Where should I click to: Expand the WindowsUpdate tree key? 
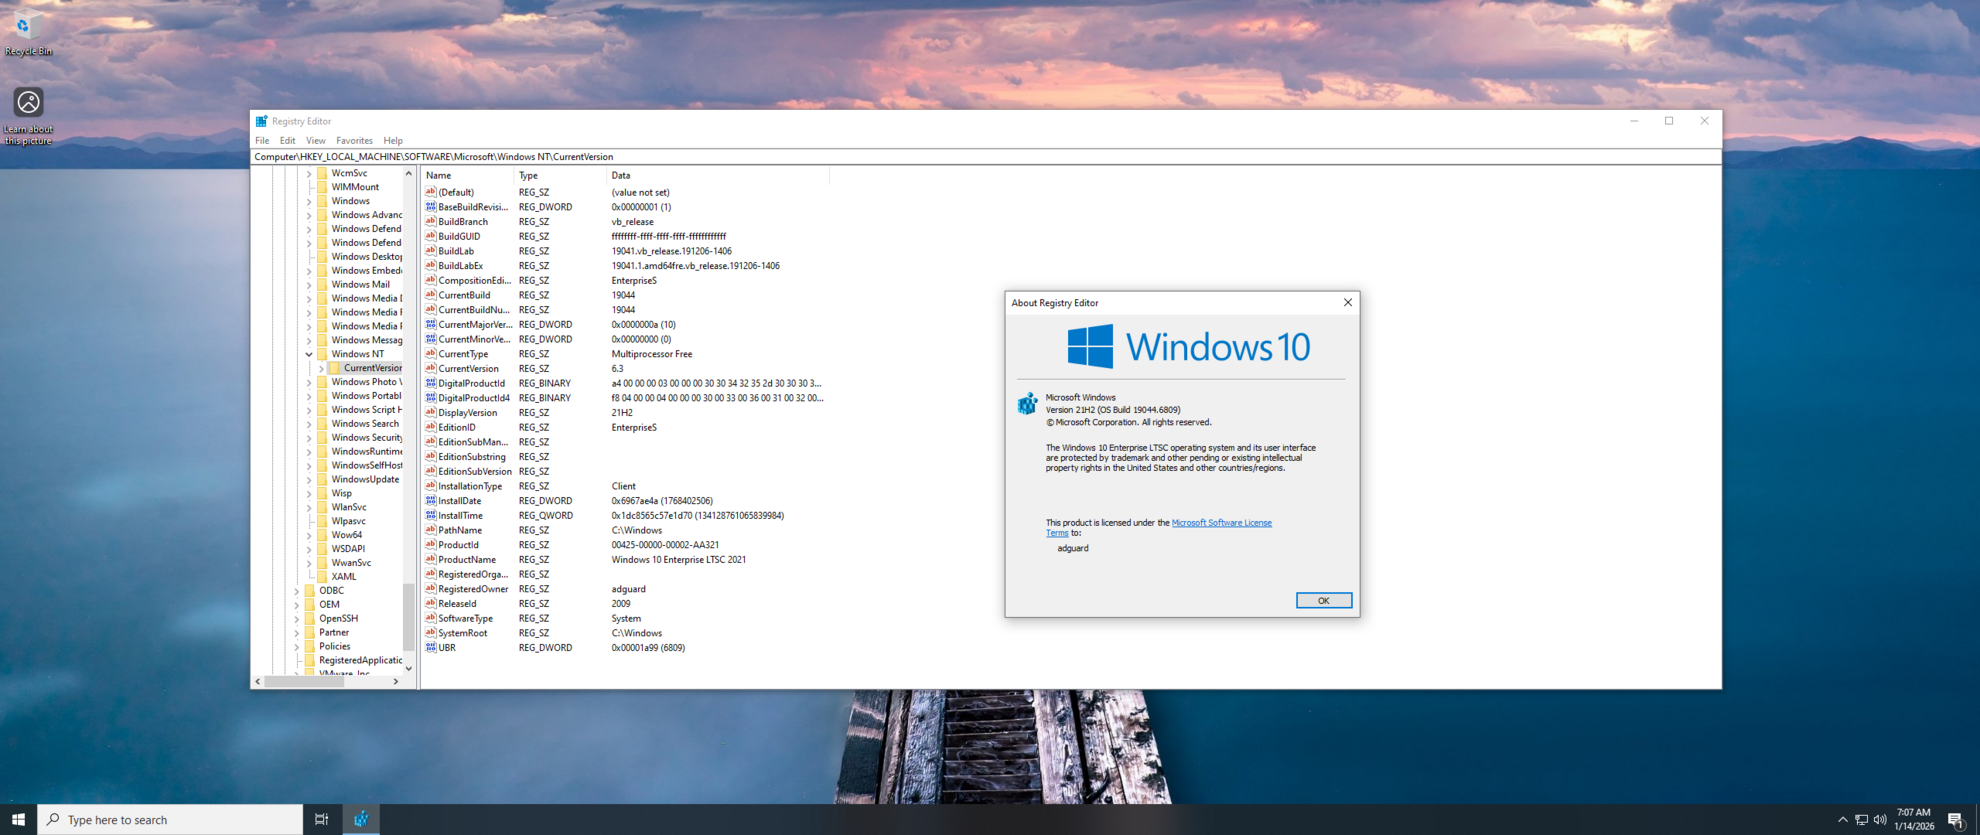[x=309, y=480]
